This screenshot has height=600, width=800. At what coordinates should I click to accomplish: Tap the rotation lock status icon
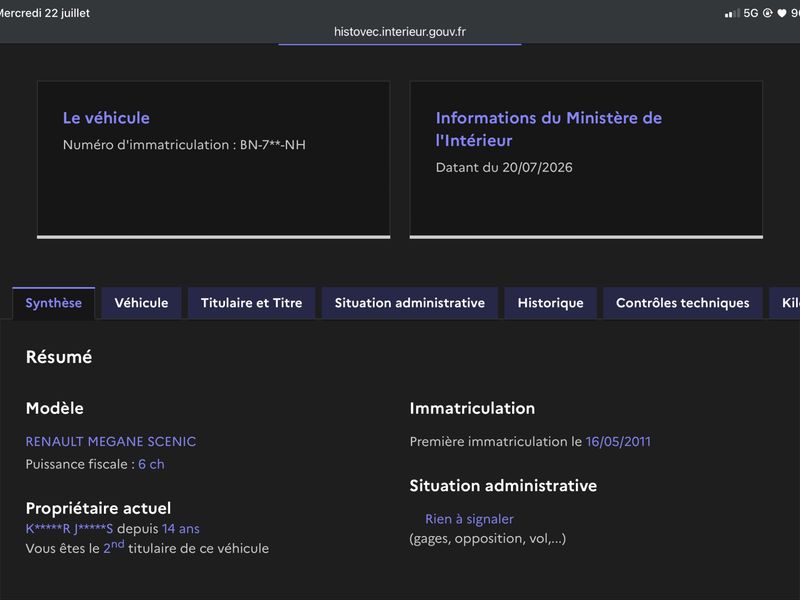point(767,13)
